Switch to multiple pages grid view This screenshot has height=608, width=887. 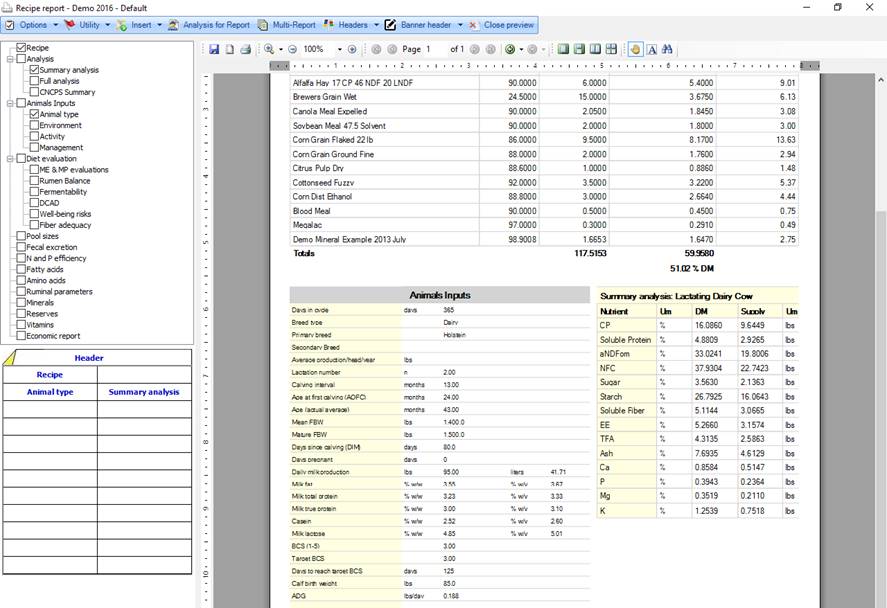611,49
